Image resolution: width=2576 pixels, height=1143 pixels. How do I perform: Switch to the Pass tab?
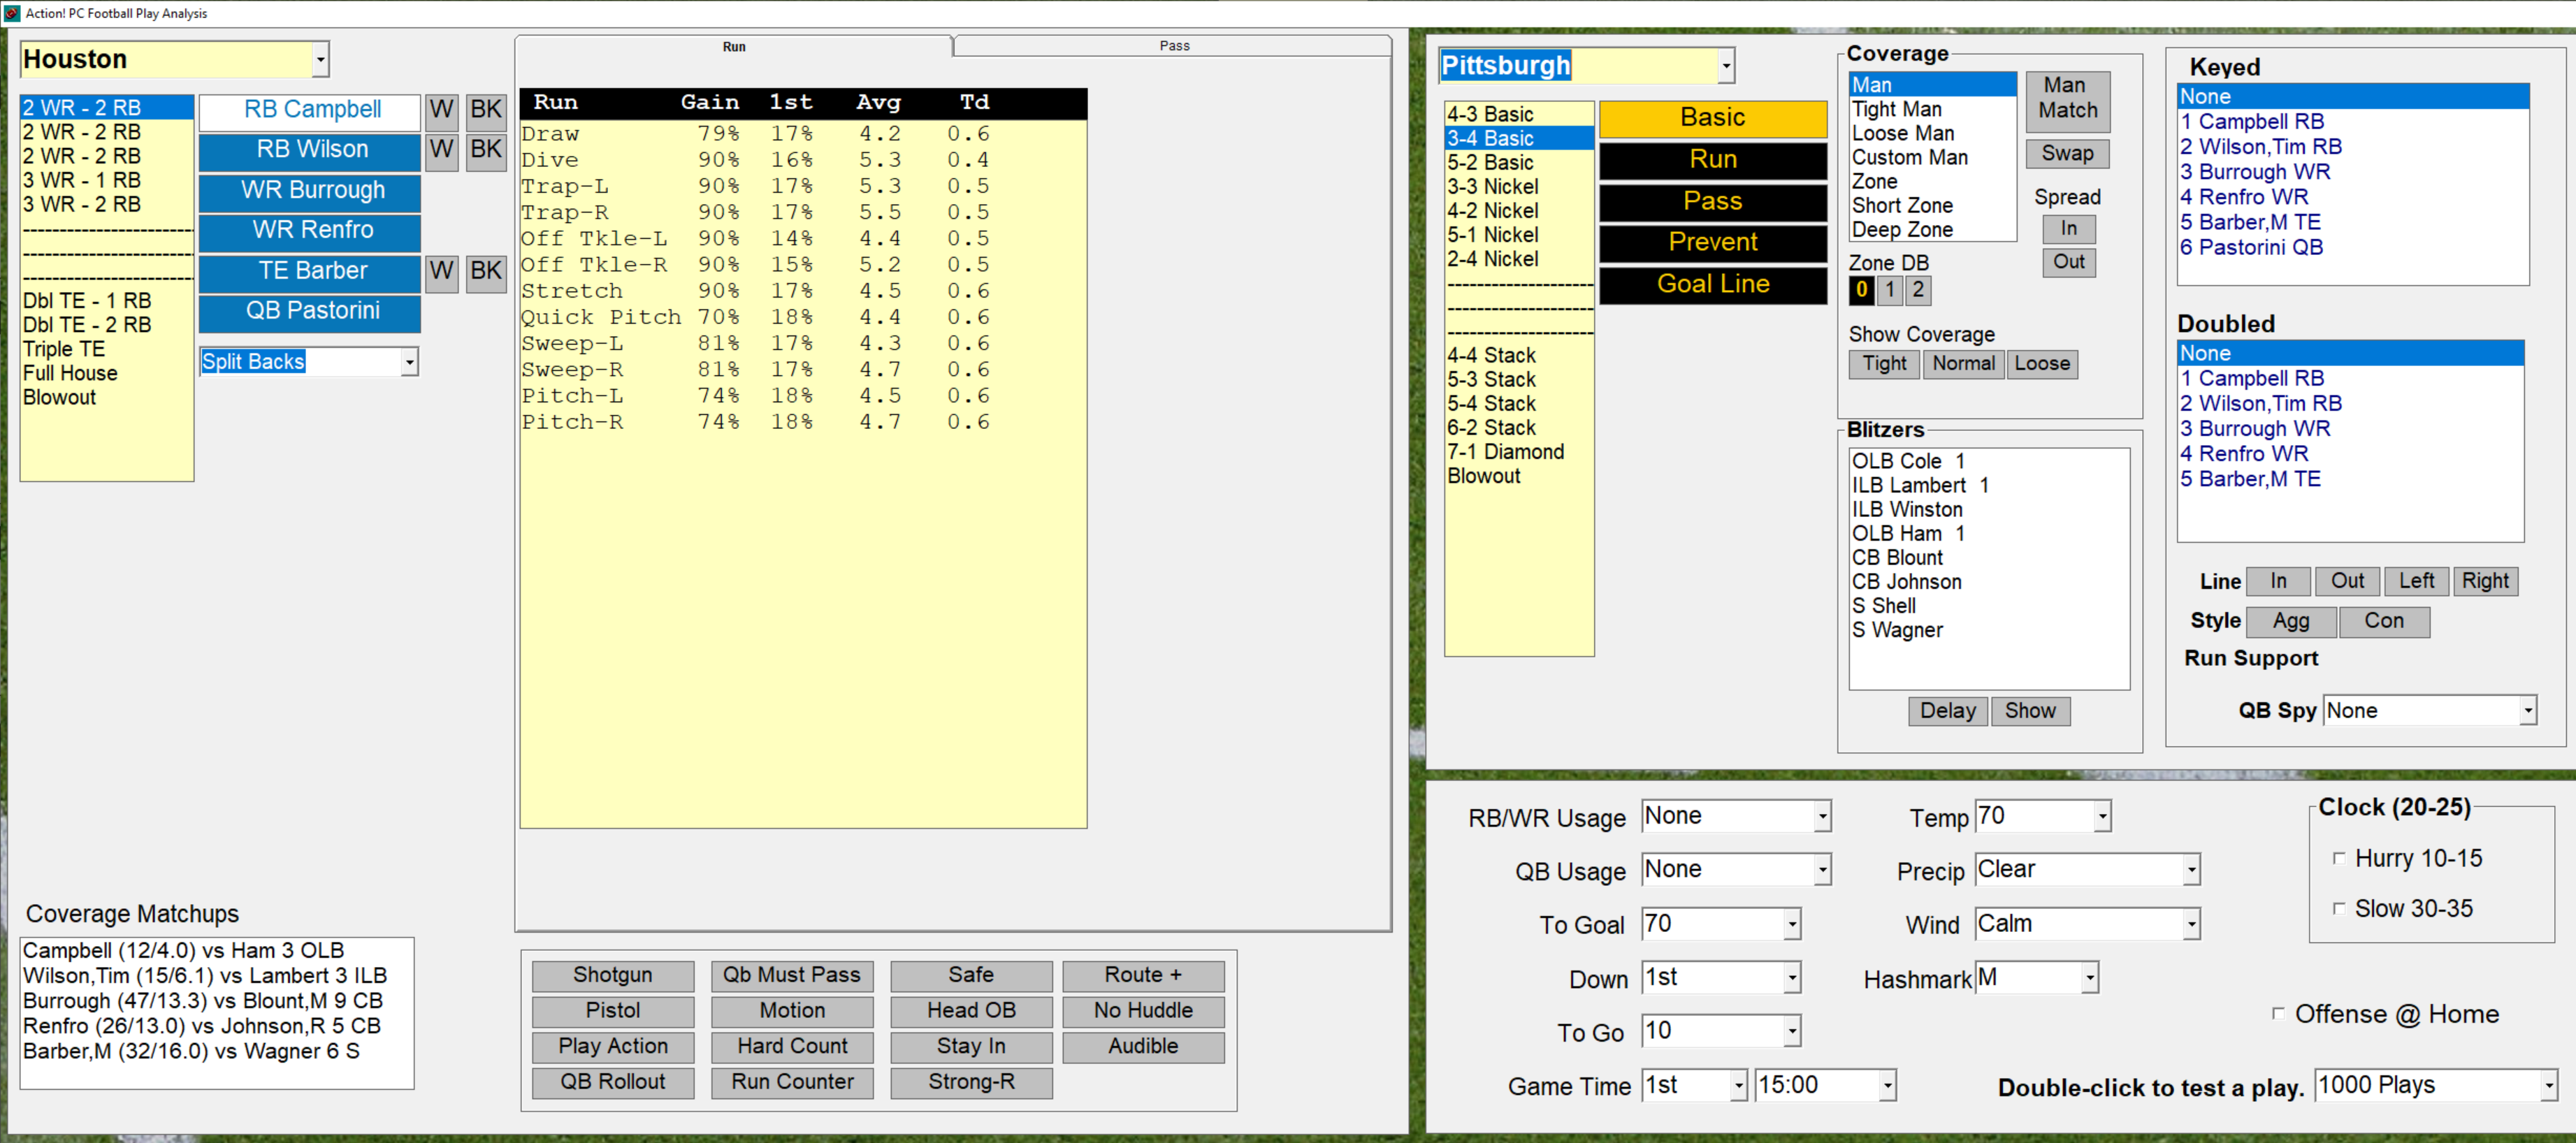coord(1174,46)
